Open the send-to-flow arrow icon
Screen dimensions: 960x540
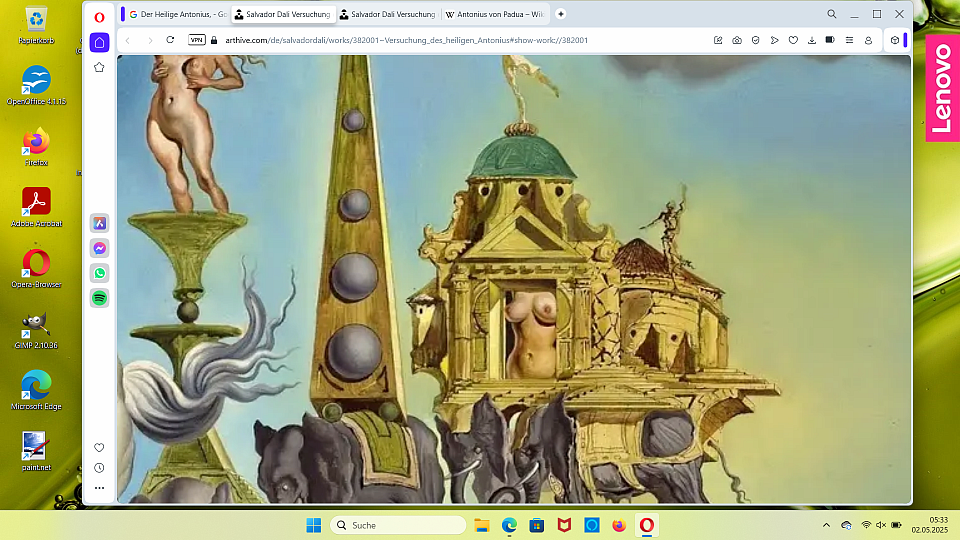(774, 40)
